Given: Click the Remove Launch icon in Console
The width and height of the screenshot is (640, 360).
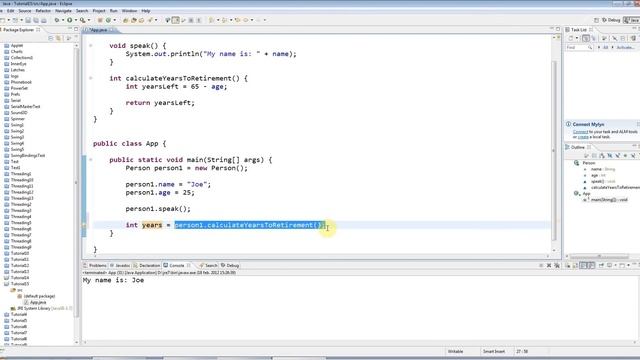Looking at the screenshot, I should point(549,265).
